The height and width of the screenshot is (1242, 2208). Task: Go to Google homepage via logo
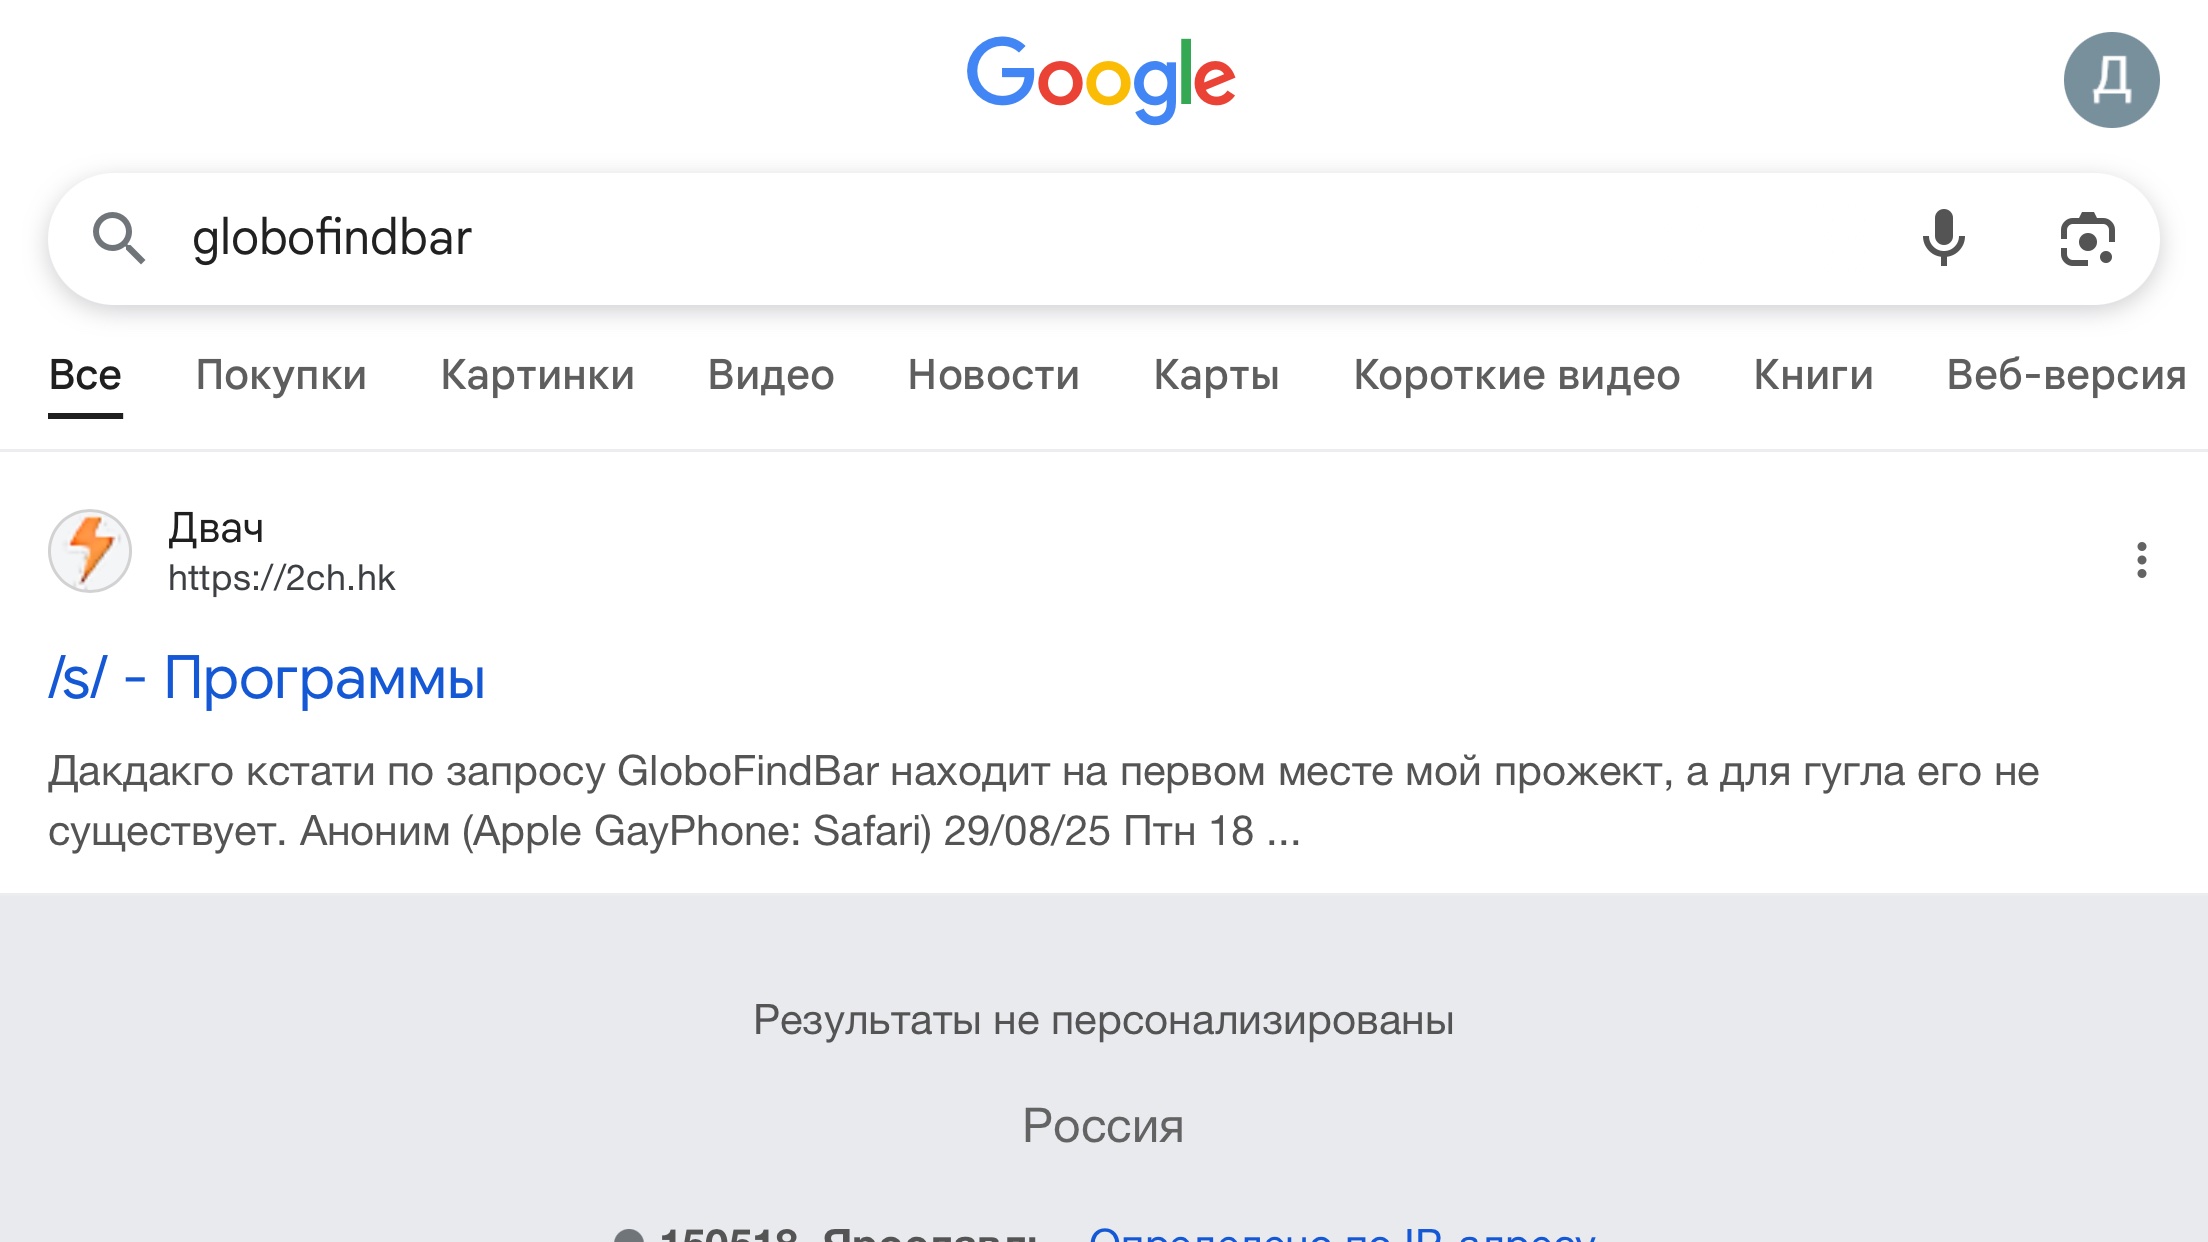1101,78
